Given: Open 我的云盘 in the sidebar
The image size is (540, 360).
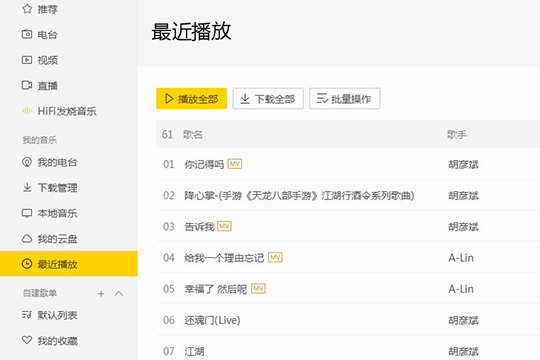Looking at the screenshot, I should point(57,239).
